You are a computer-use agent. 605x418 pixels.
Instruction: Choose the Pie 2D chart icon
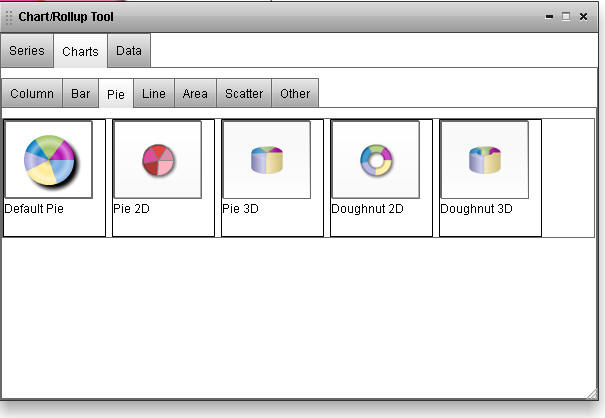pyautogui.click(x=158, y=160)
